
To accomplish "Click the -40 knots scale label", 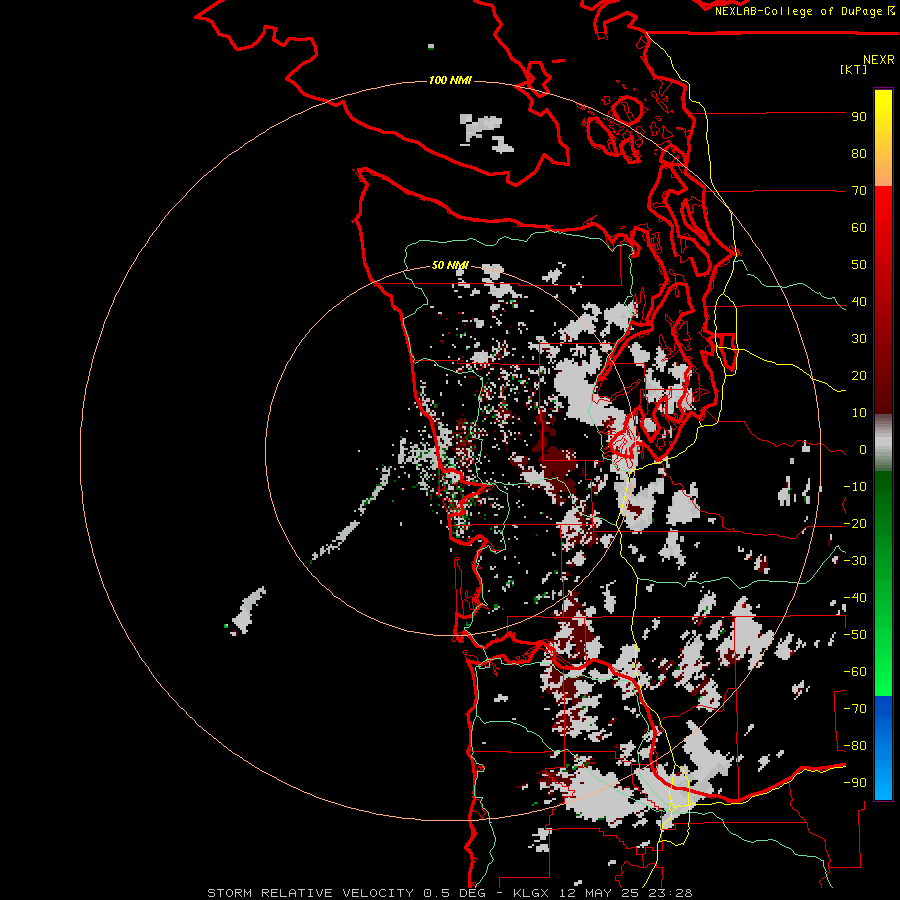I will [x=855, y=598].
